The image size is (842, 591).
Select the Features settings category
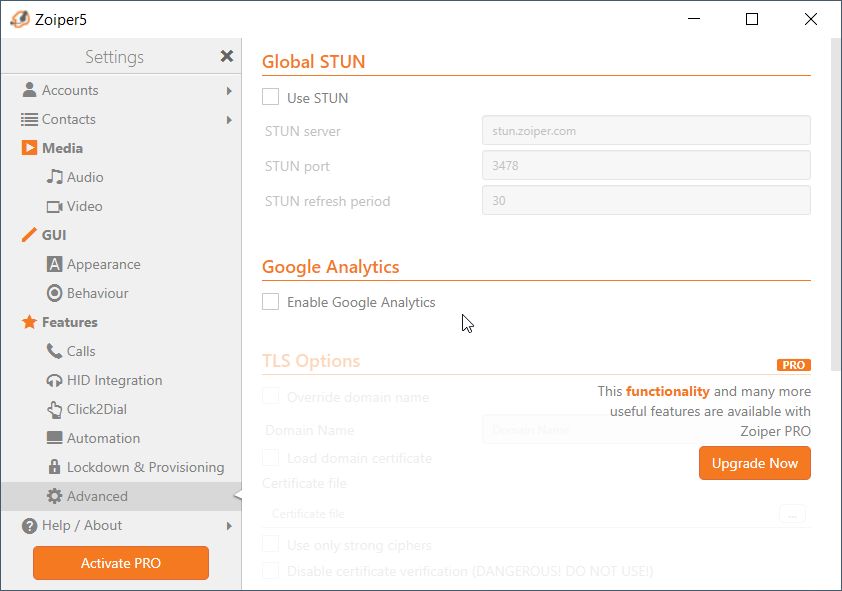tap(121, 322)
